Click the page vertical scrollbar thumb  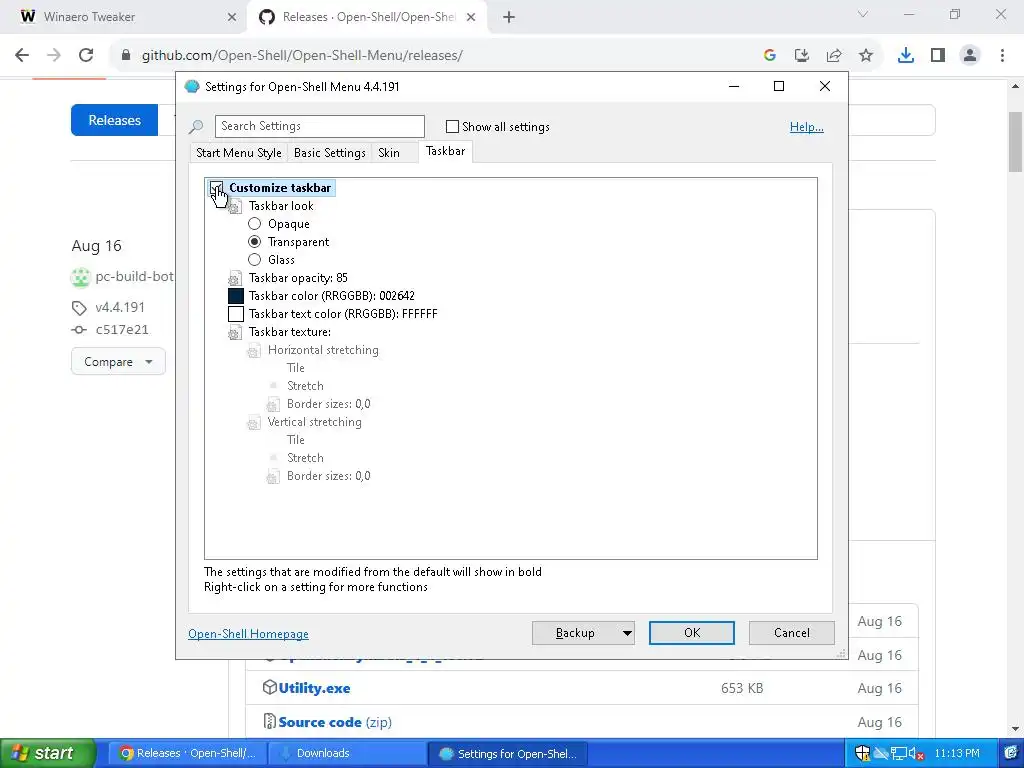[1016, 142]
